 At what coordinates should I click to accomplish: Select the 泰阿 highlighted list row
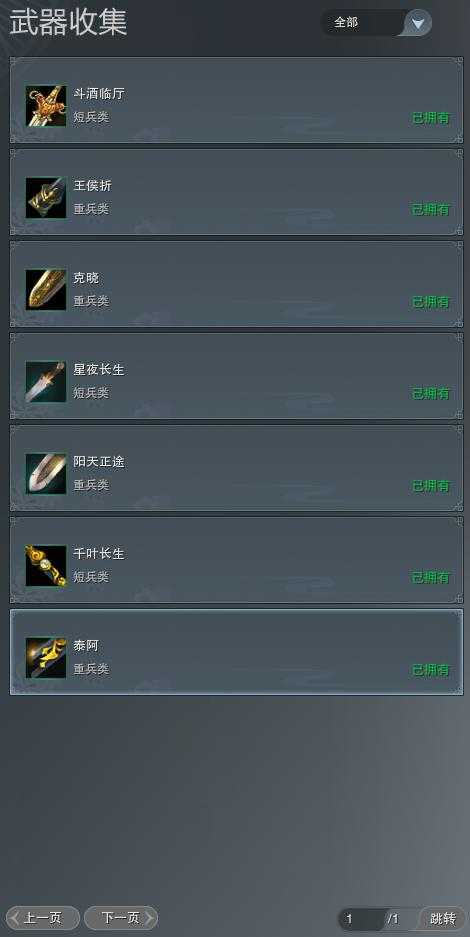coord(236,652)
